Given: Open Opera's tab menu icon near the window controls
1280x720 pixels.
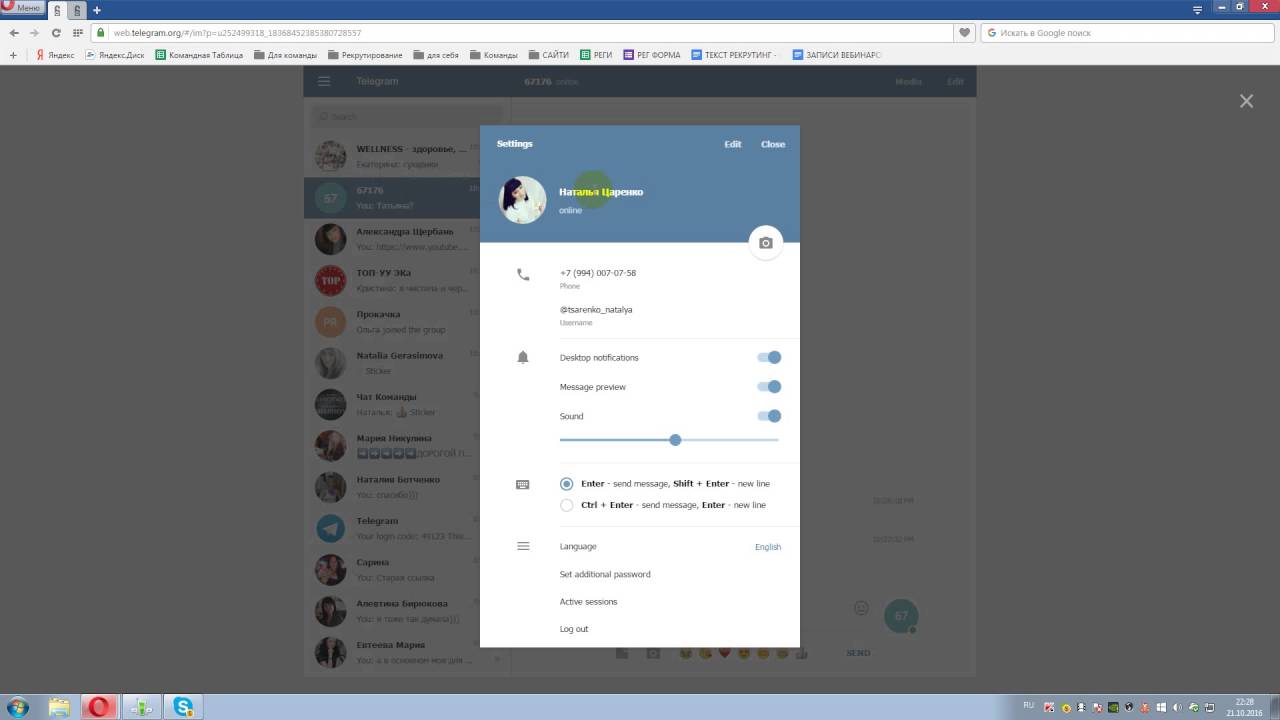Looking at the screenshot, I should tap(1198, 9).
